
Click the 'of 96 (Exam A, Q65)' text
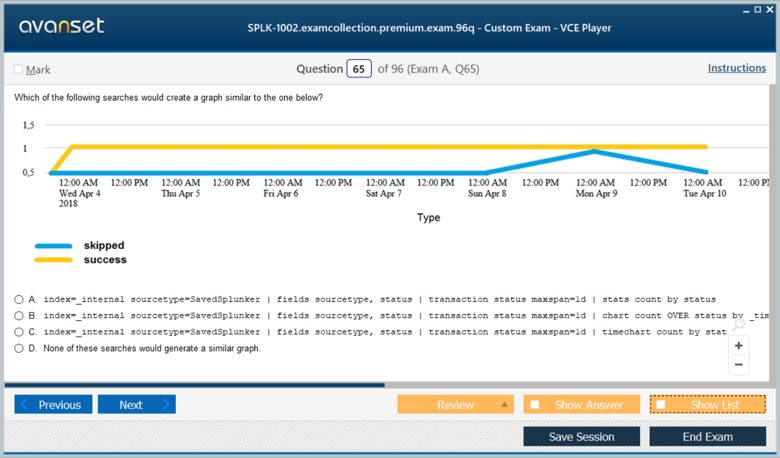click(x=428, y=69)
